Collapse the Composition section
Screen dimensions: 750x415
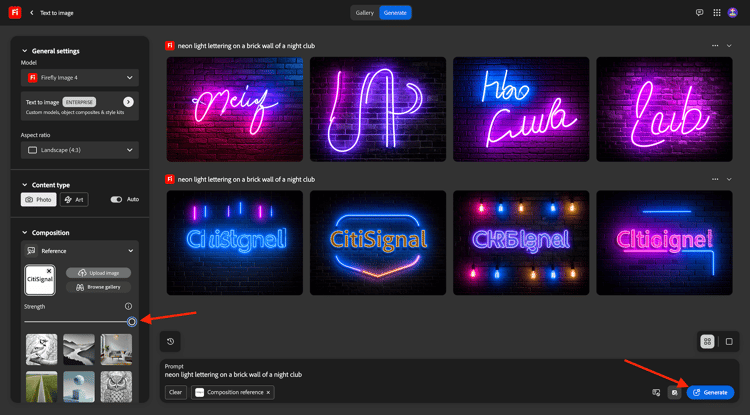click(x=24, y=233)
